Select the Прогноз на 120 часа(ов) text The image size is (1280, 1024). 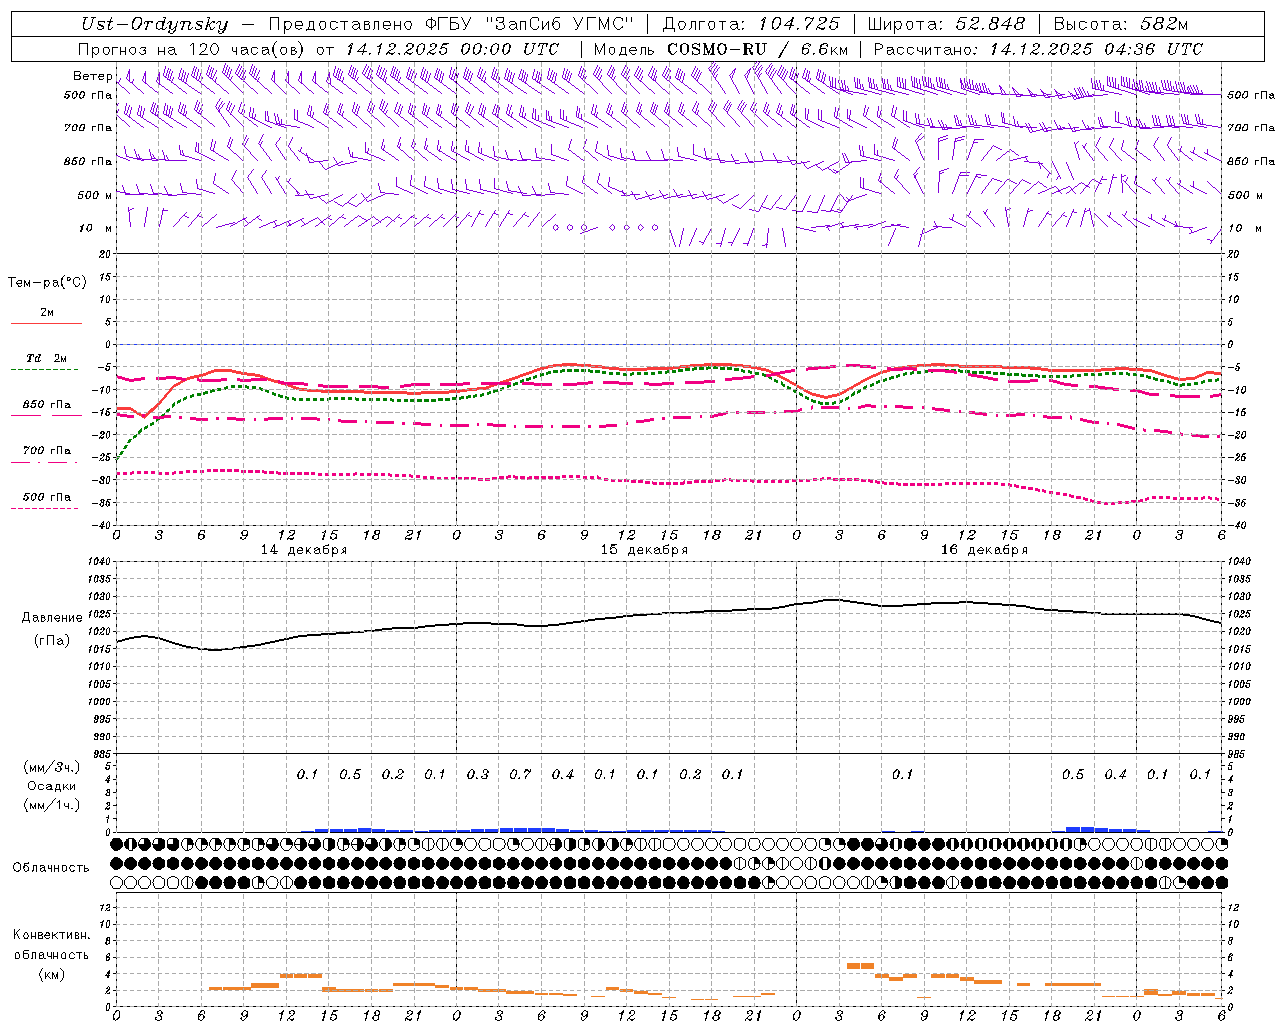tap(193, 49)
